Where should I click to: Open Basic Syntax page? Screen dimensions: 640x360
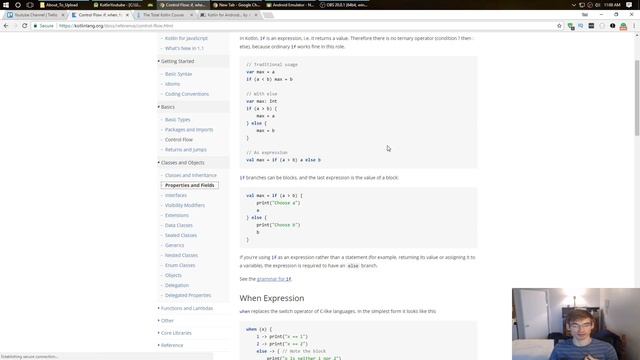[x=178, y=74]
